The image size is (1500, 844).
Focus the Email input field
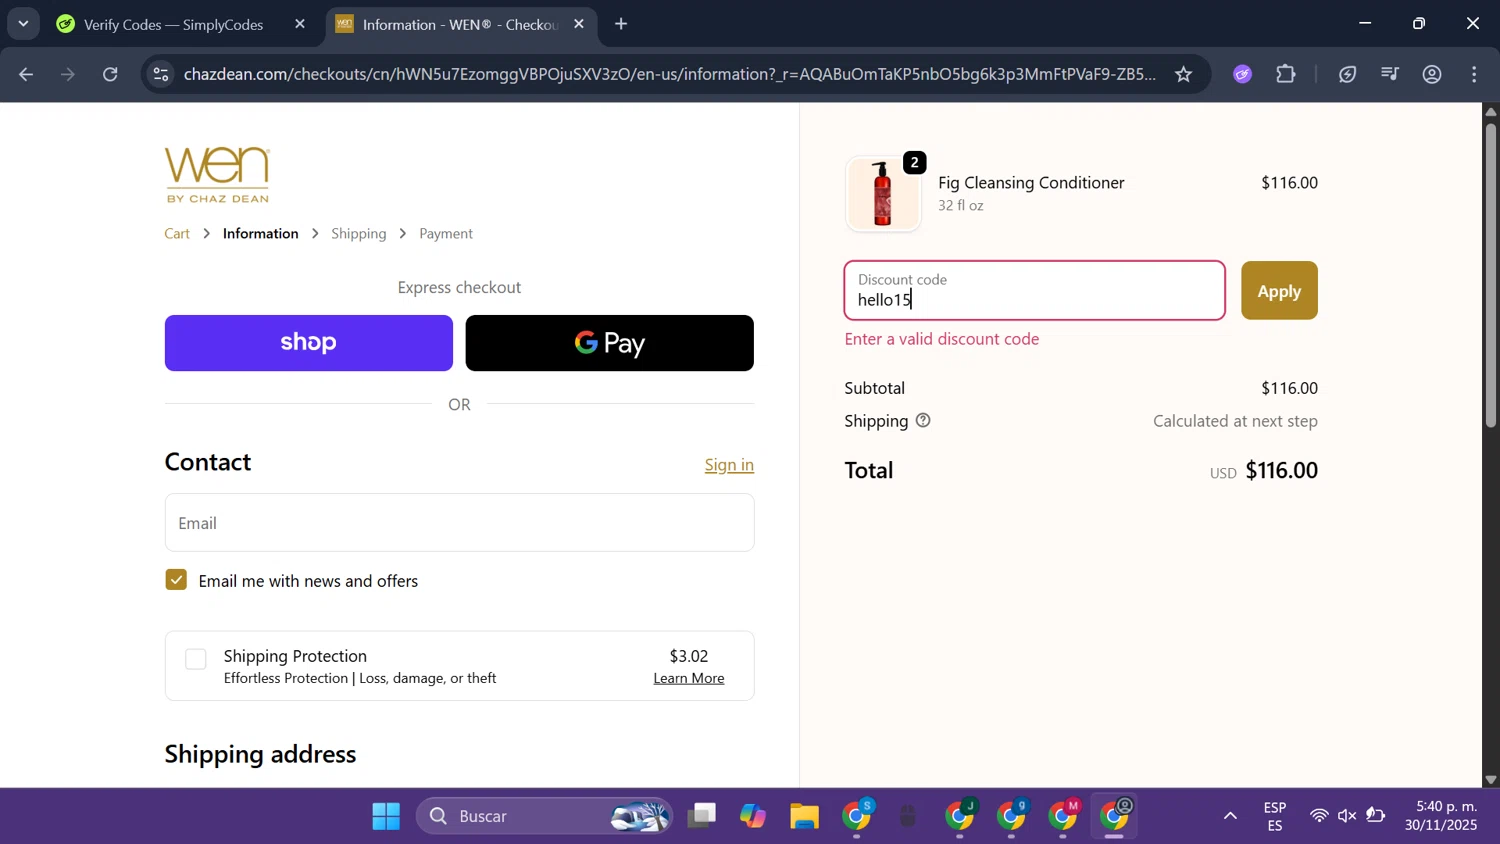click(460, 523)
